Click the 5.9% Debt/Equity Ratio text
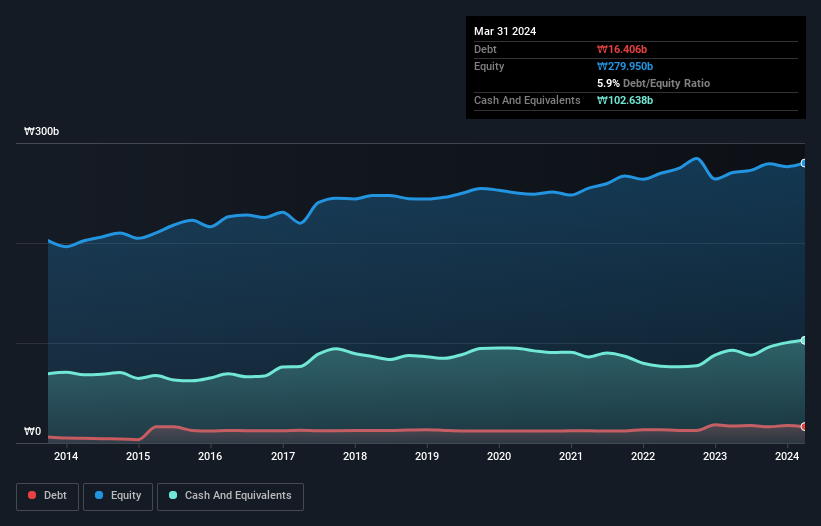 point(653,83)
